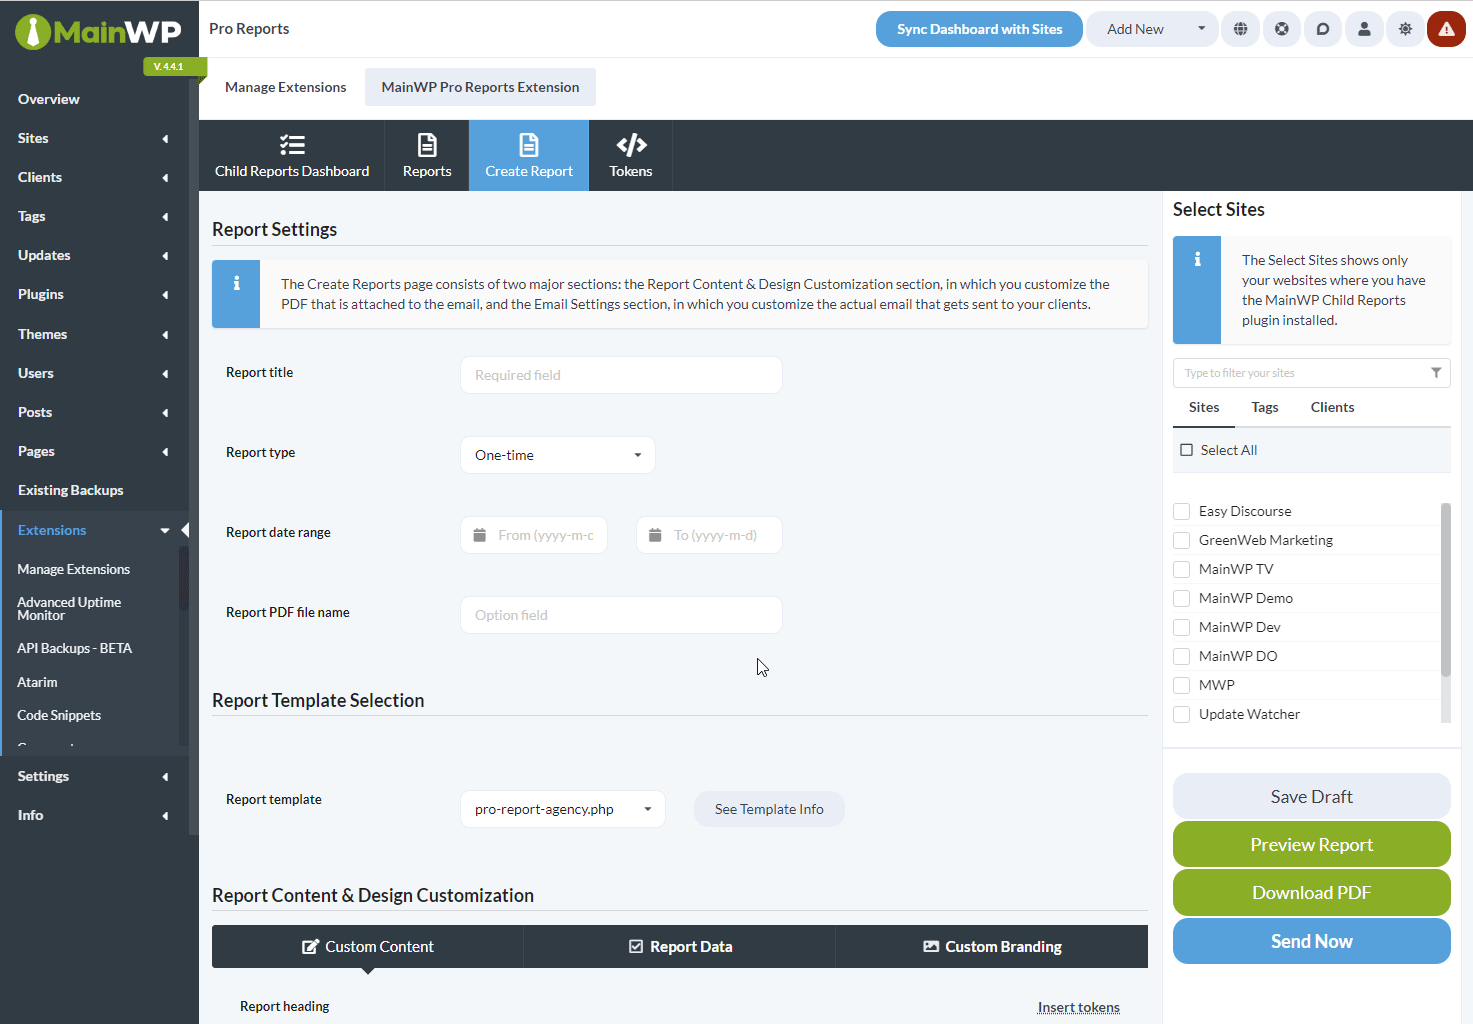Check the MainWP Demo site
The width and height of the screenshot is (1473, 1024).
click(1182, 598)
